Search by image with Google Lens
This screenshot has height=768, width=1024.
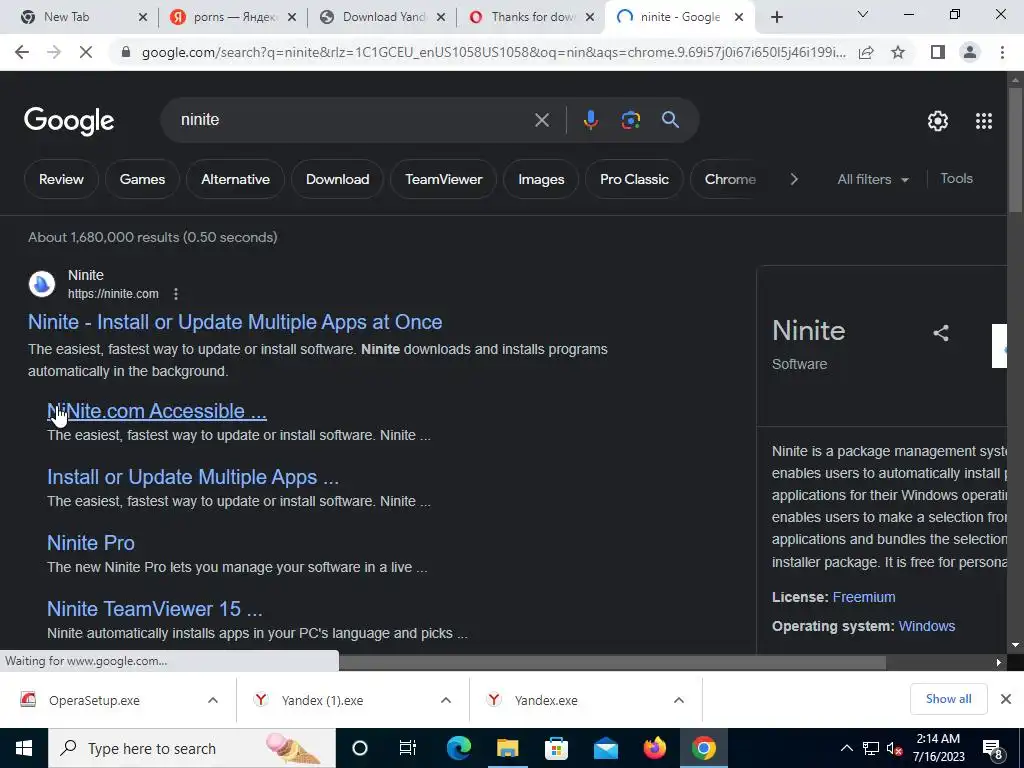coord(630,120)
